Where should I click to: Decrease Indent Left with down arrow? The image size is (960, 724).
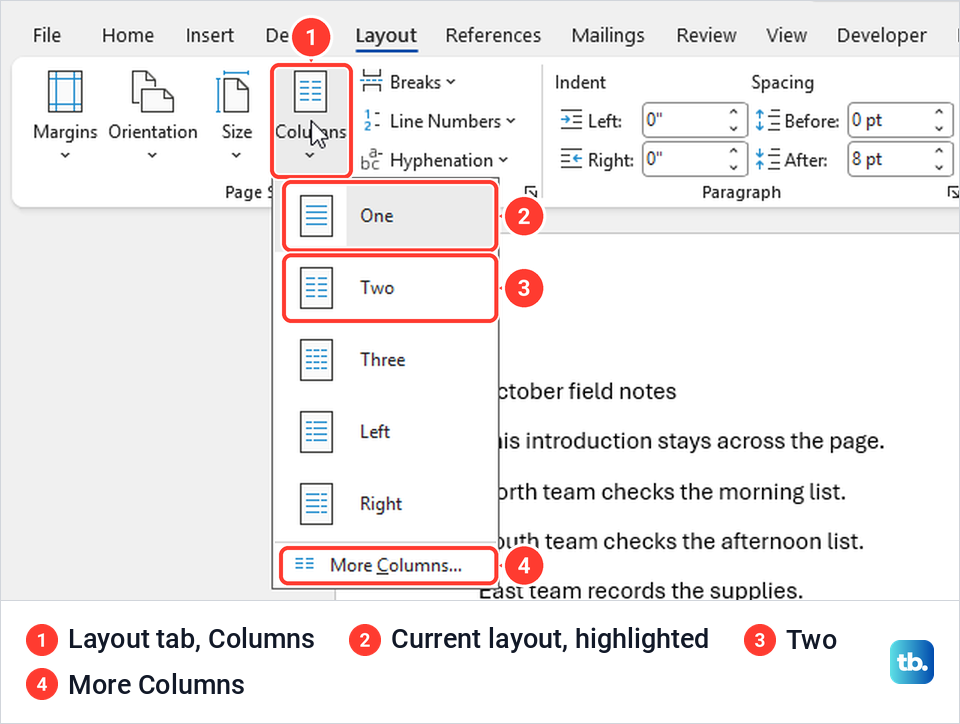(x=733, y=128)
